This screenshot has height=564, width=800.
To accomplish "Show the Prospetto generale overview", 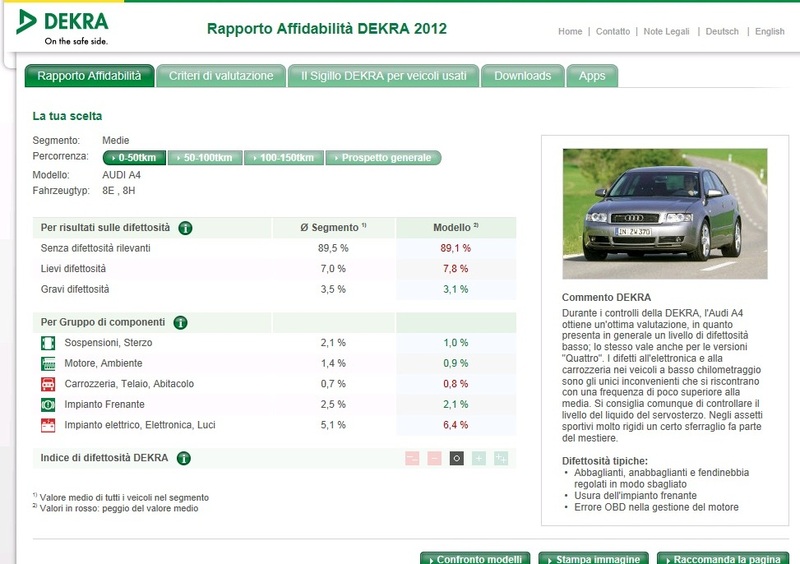I will coord(384,158).
